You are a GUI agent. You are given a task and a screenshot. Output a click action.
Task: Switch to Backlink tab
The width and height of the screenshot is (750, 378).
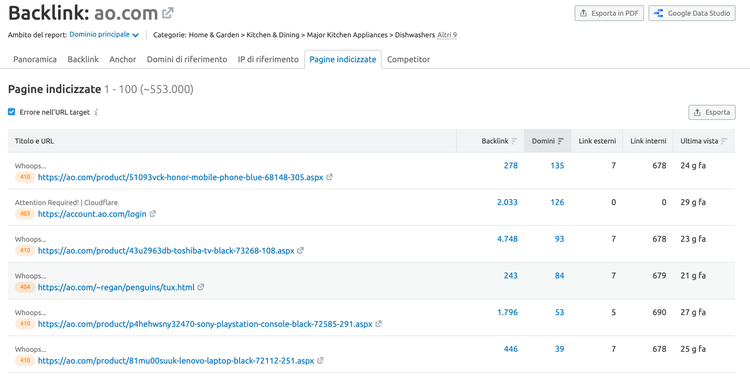click(83, 59)
